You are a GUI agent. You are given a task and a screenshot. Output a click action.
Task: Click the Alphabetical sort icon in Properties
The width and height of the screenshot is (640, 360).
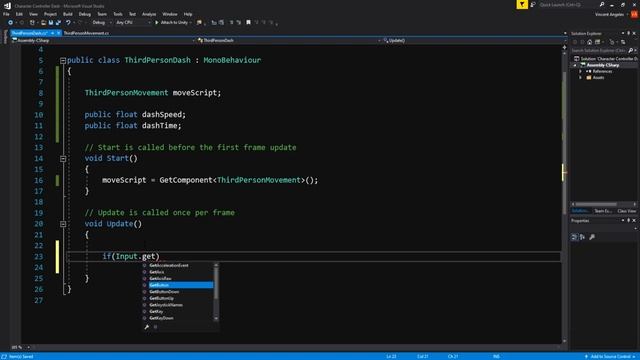click(582, 237)
